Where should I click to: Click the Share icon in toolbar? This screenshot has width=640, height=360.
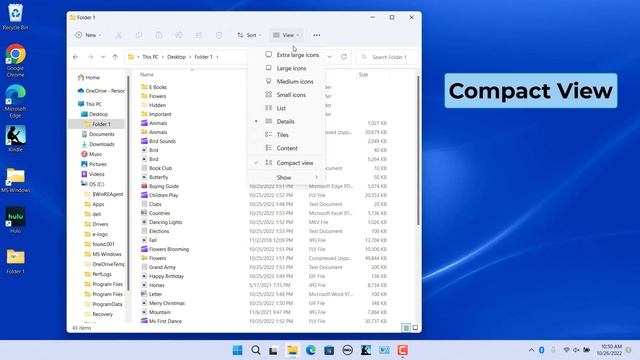tap(199, 36)
